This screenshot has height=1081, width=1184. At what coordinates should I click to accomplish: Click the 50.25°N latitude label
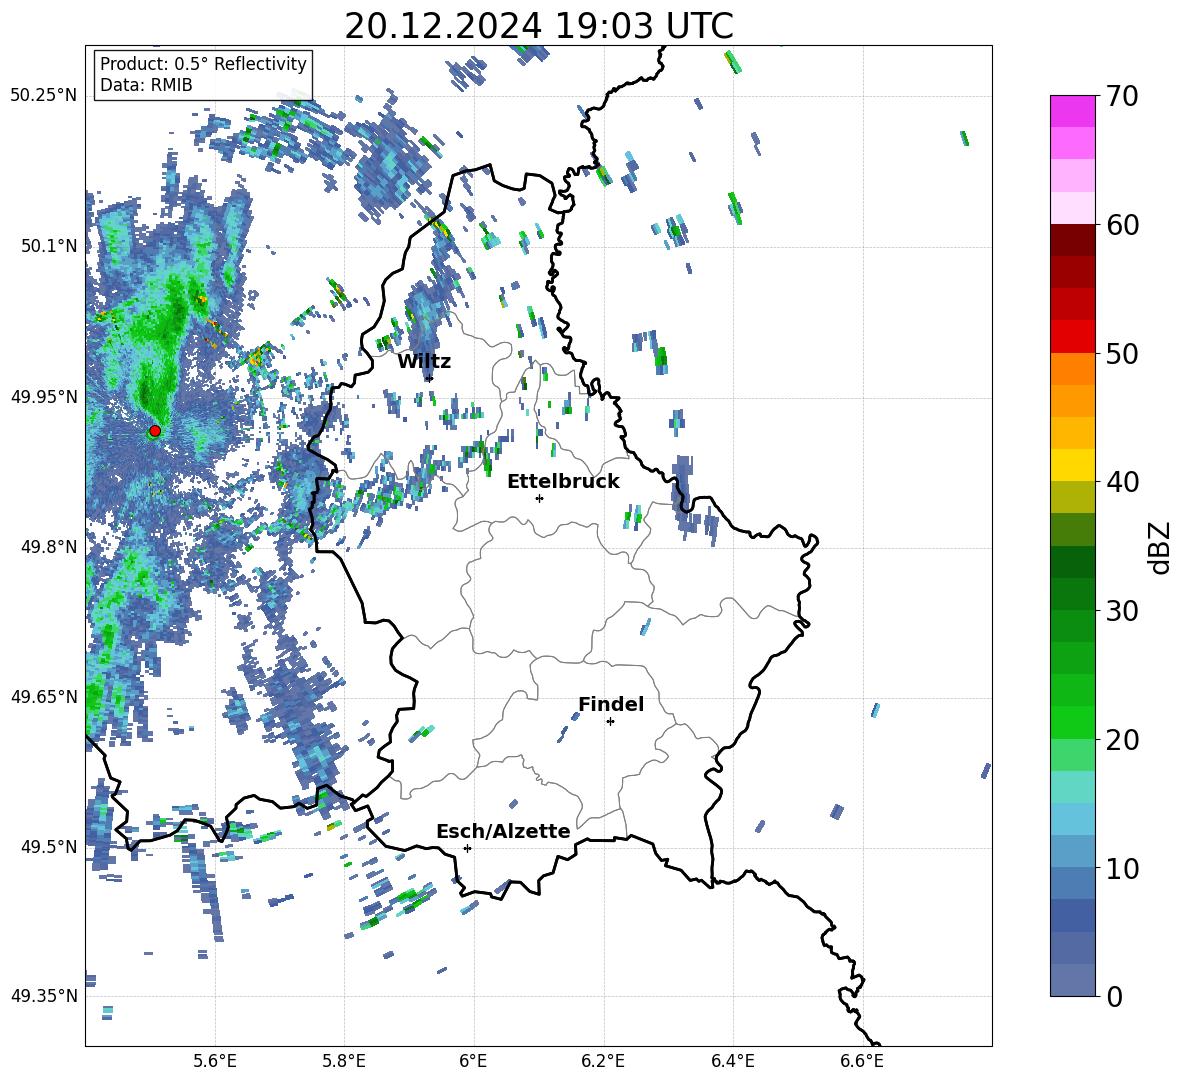(44, 96)
